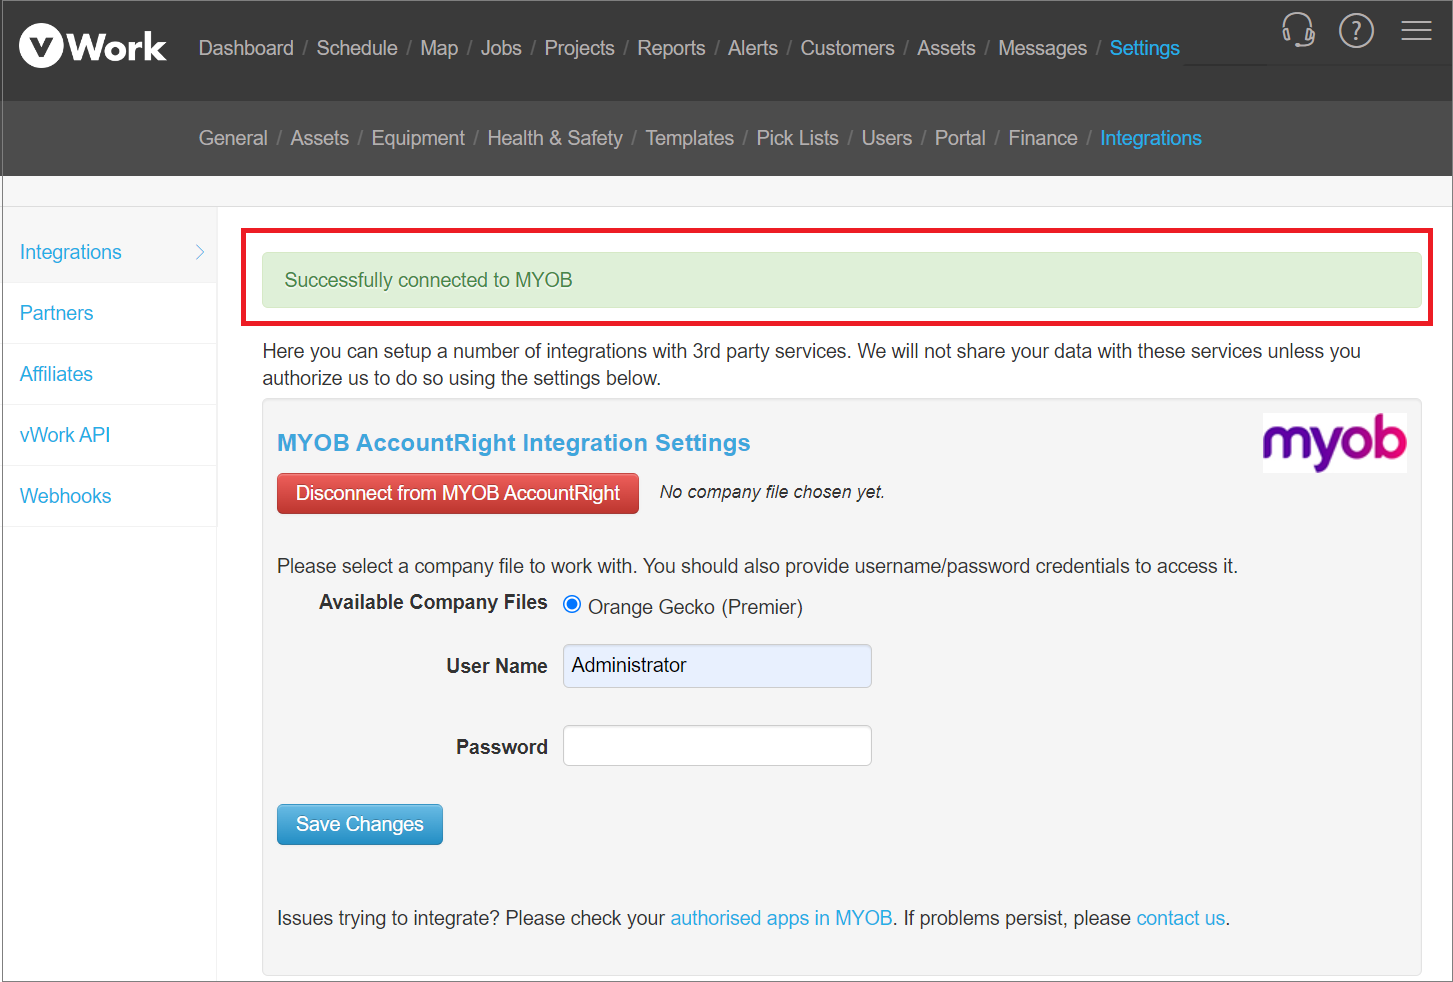Switch to the Pick Lists tab

797,138
